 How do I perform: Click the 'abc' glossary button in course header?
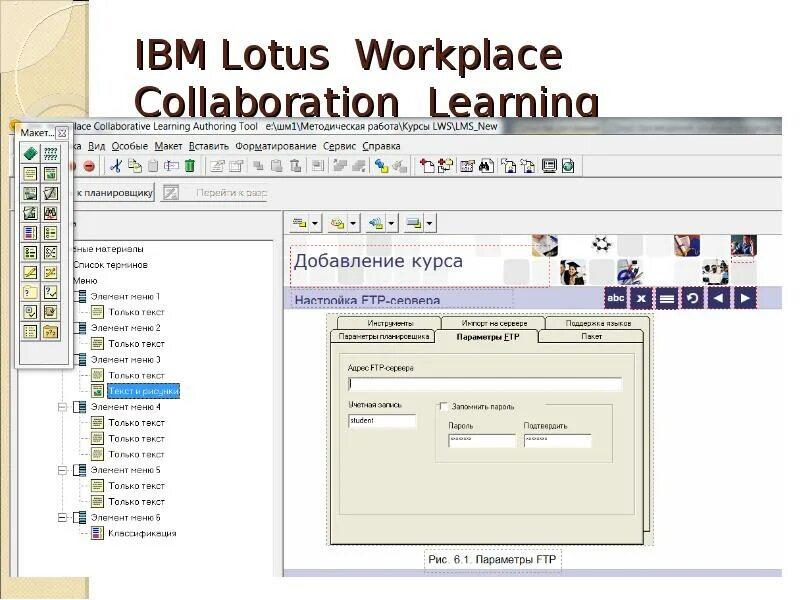coord(615,298)
